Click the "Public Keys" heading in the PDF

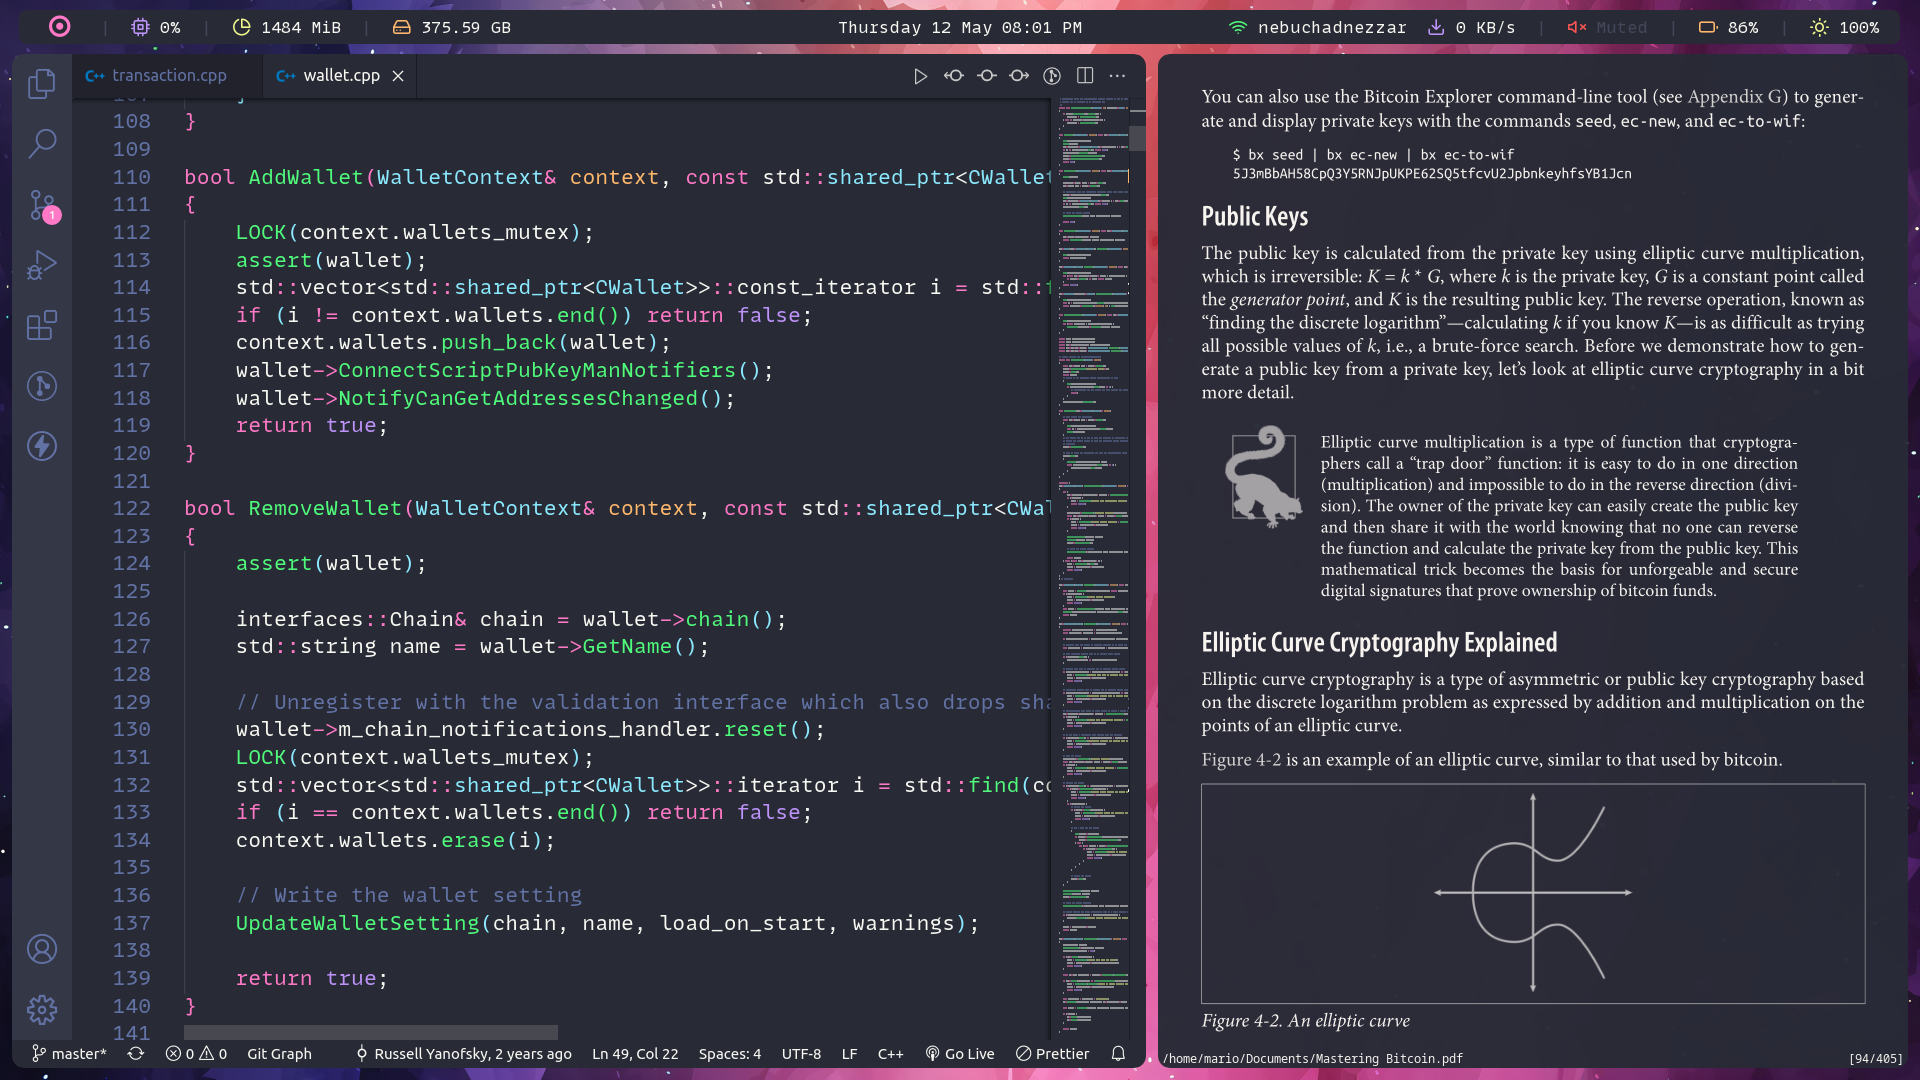(1254, 216)
